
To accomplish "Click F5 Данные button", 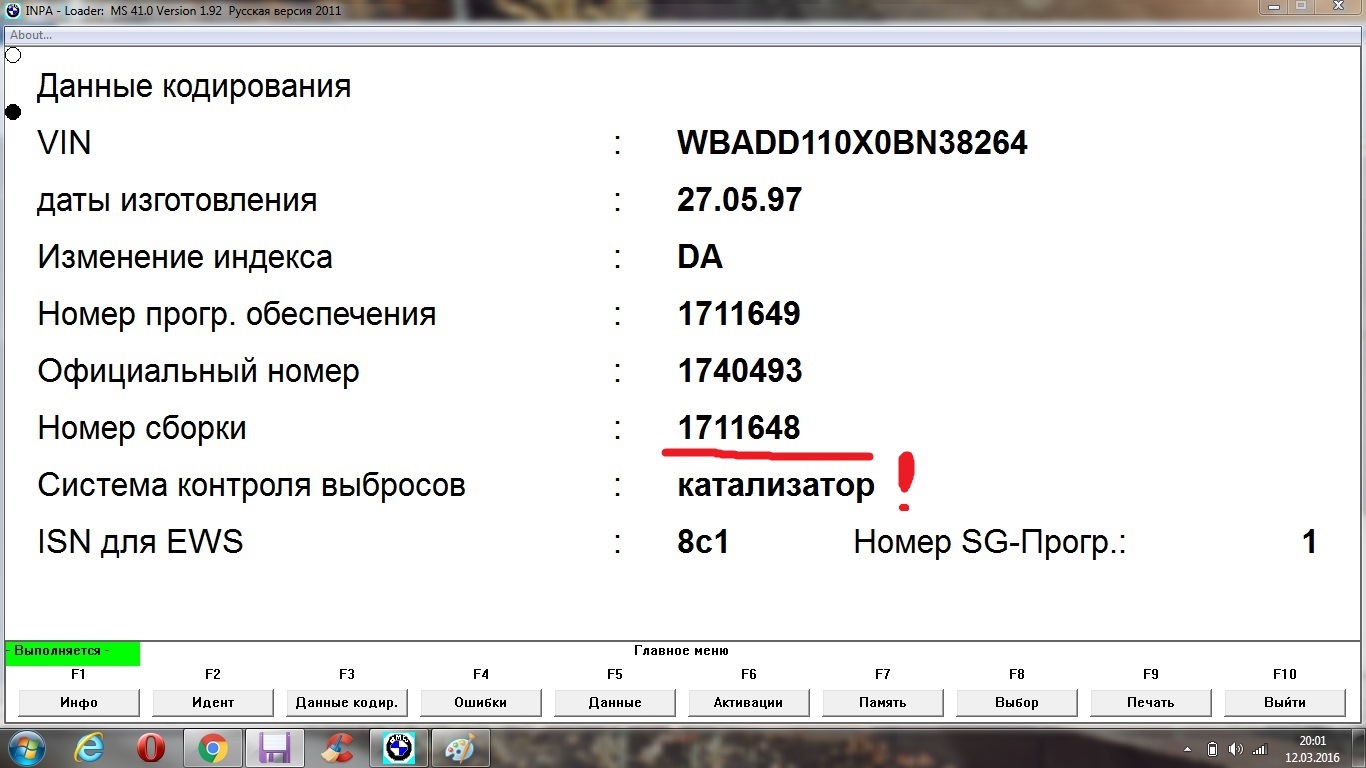I will tap(615, 702).
